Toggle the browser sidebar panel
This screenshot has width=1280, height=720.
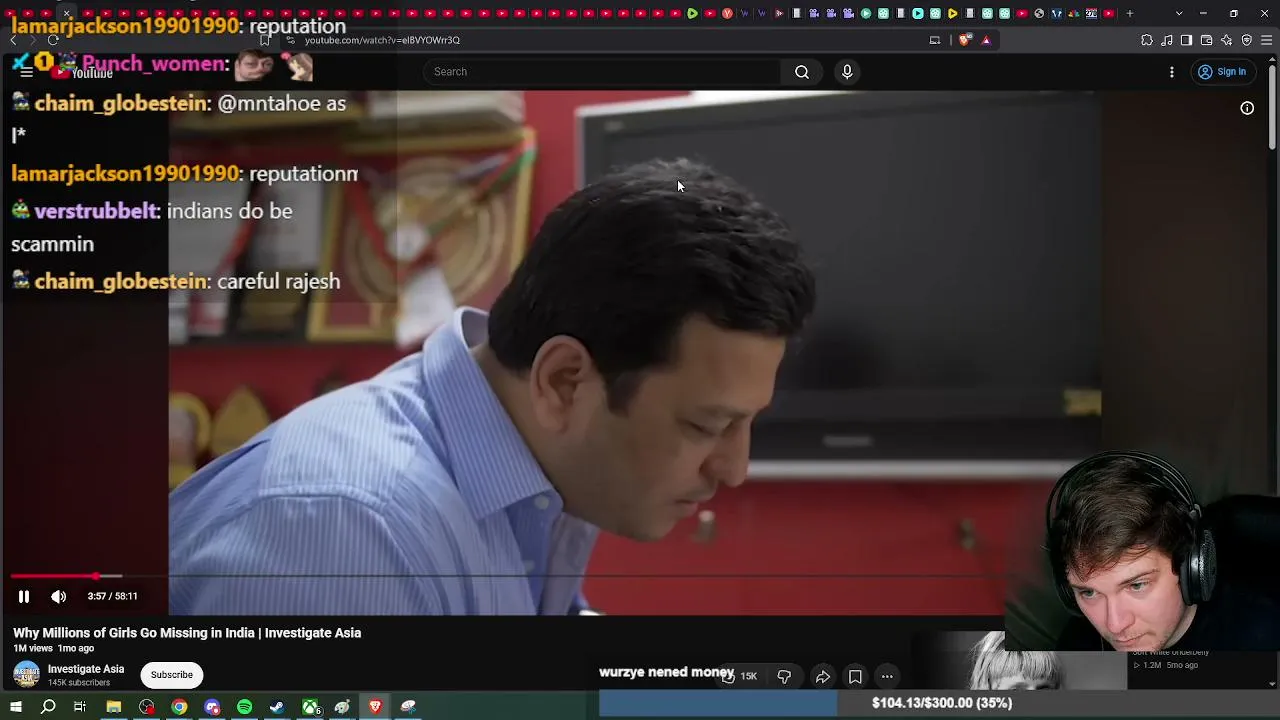coord(1186,40)
